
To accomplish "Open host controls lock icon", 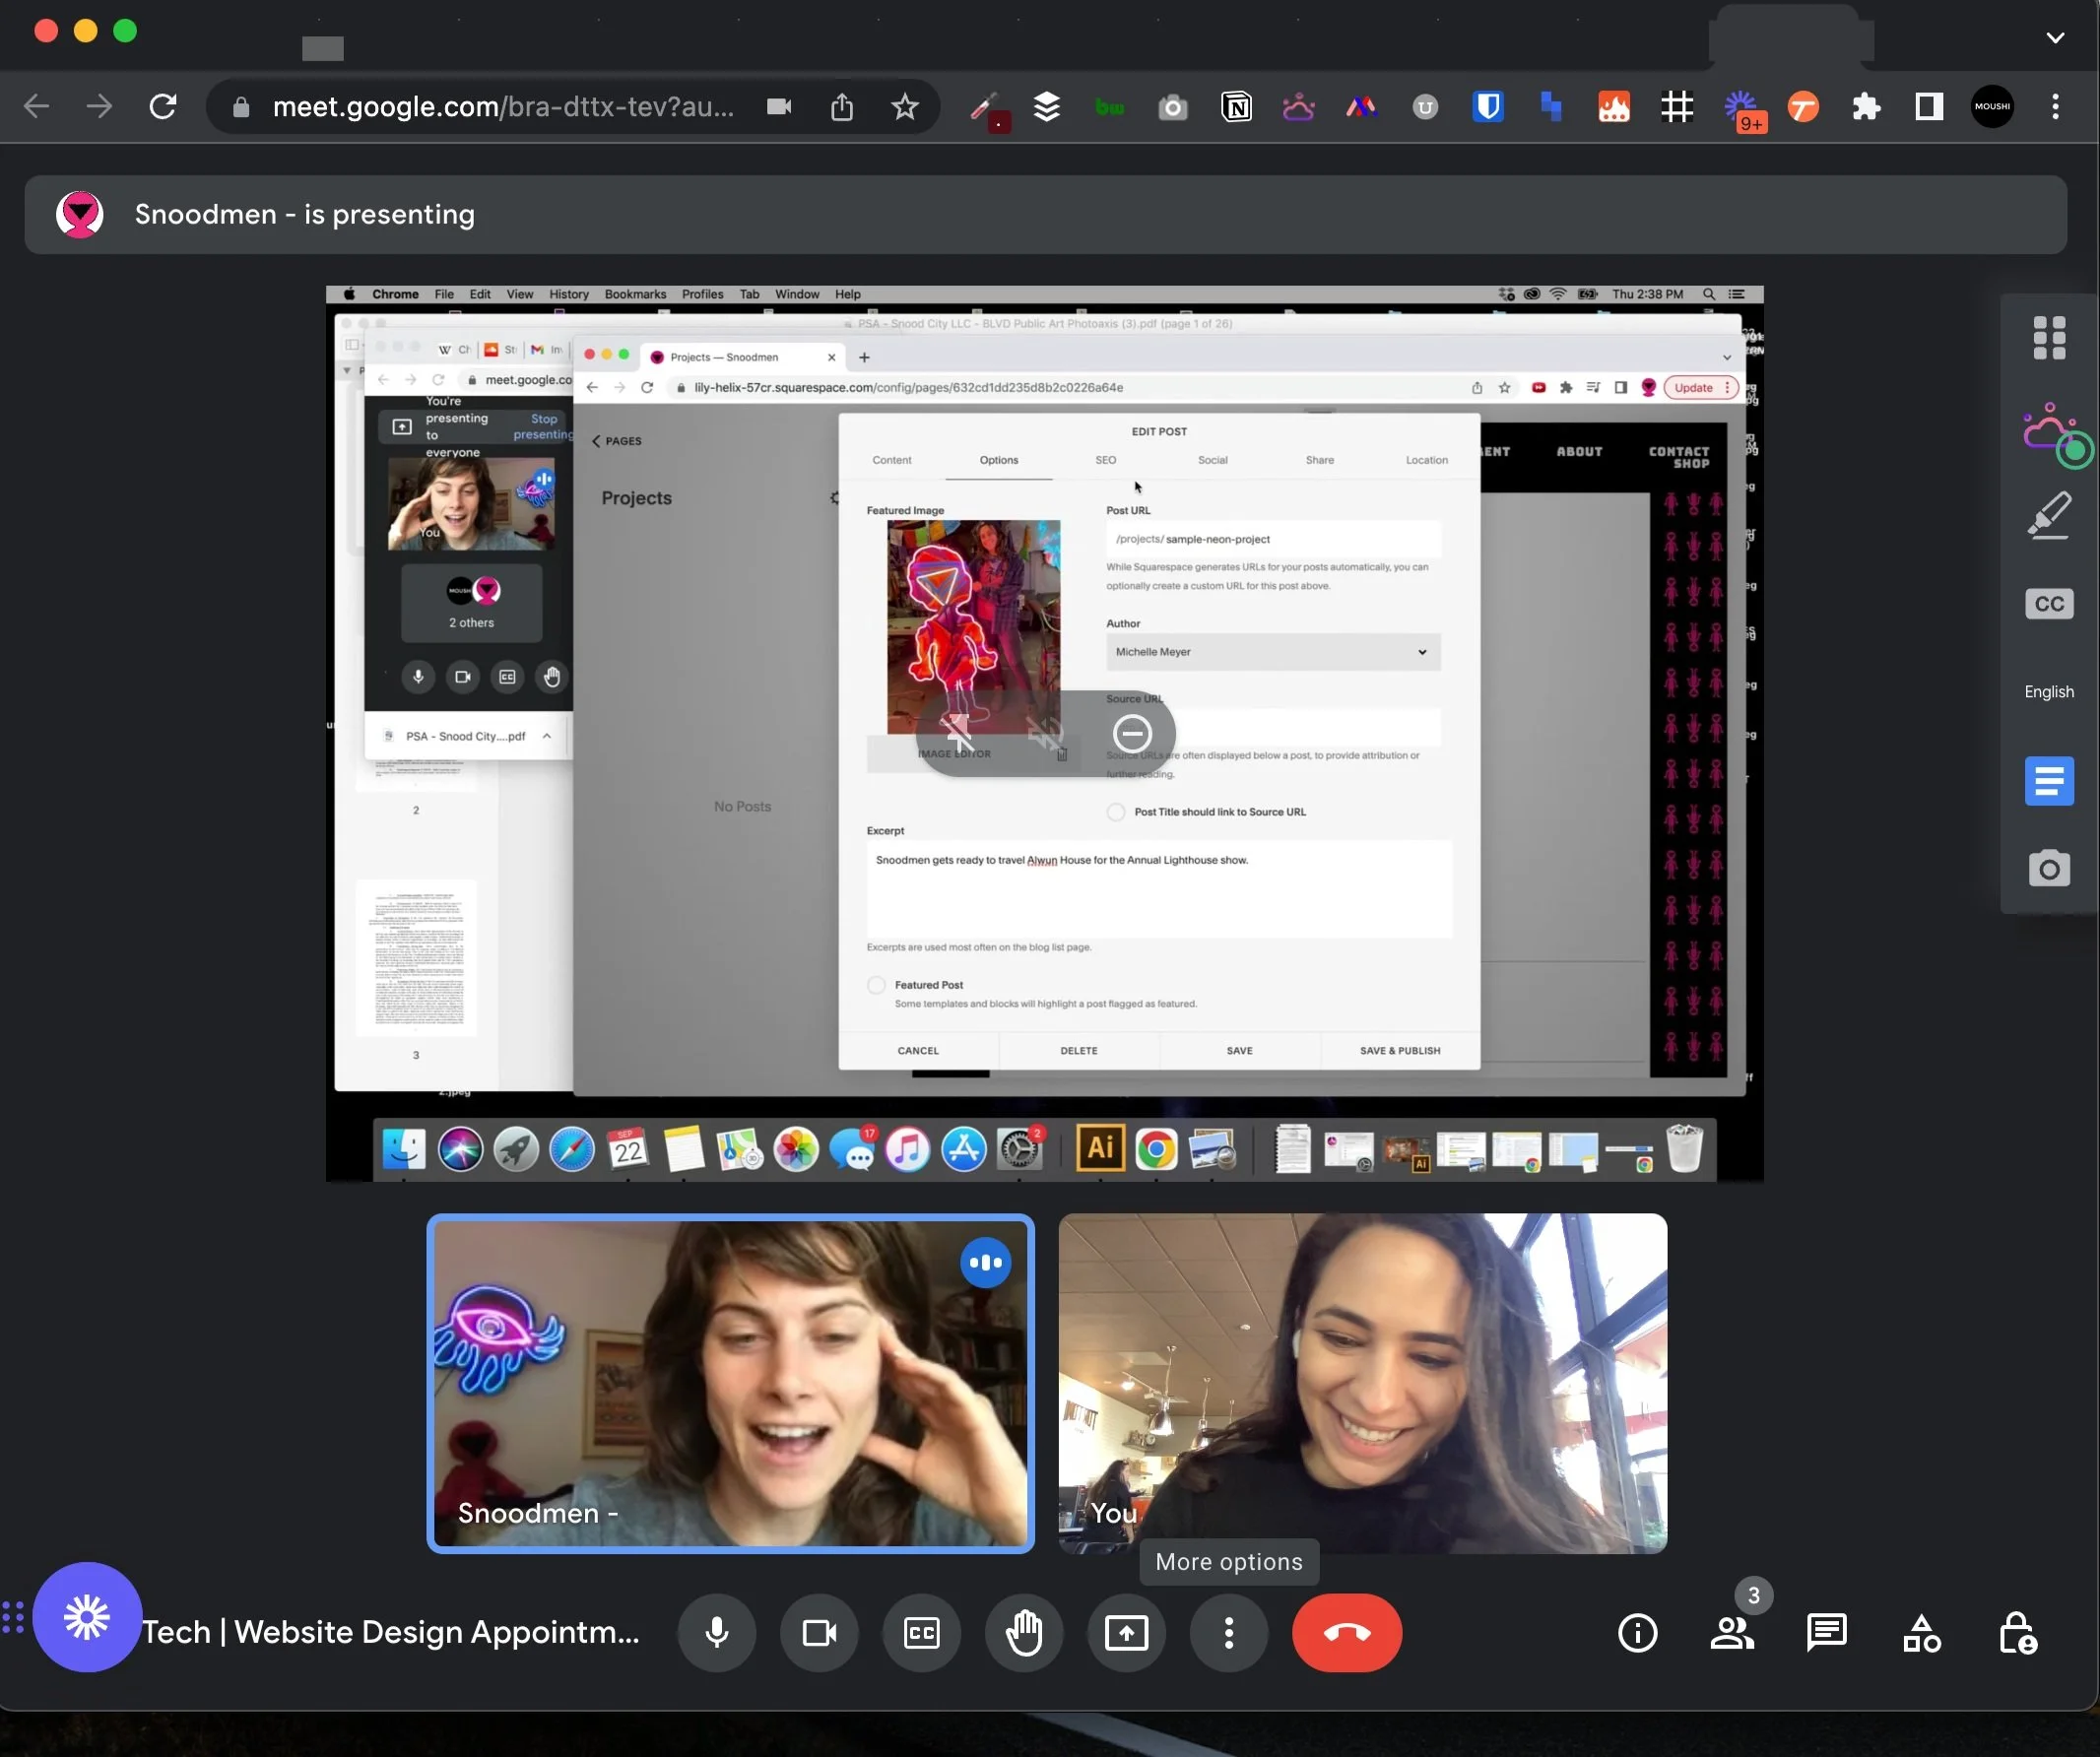I will (2018, 1633).
